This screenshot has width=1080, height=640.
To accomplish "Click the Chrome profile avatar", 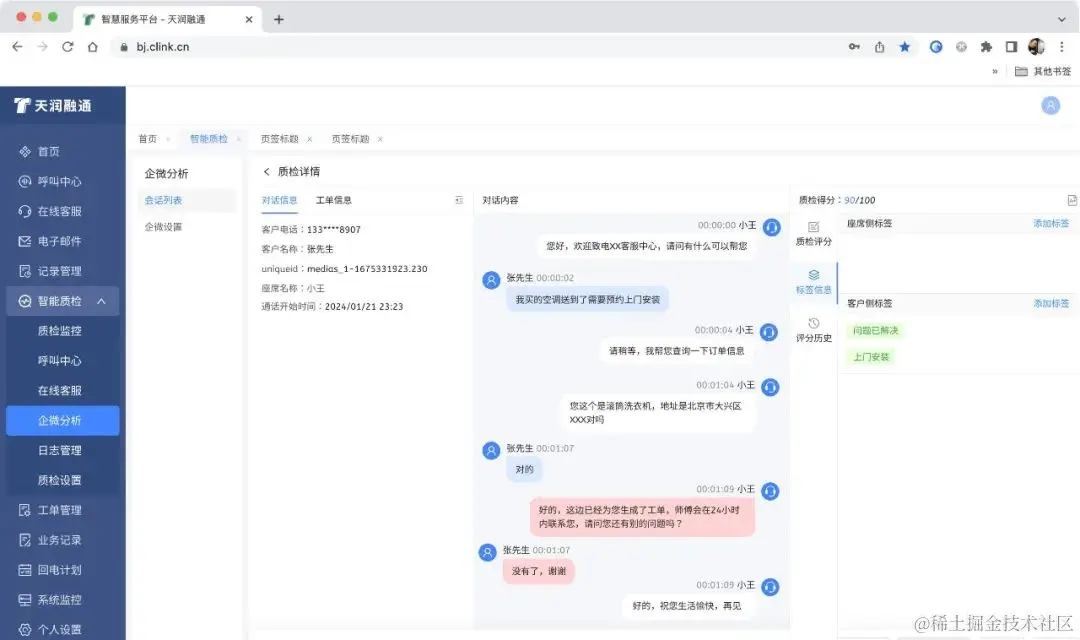I will coord(1036,47).
